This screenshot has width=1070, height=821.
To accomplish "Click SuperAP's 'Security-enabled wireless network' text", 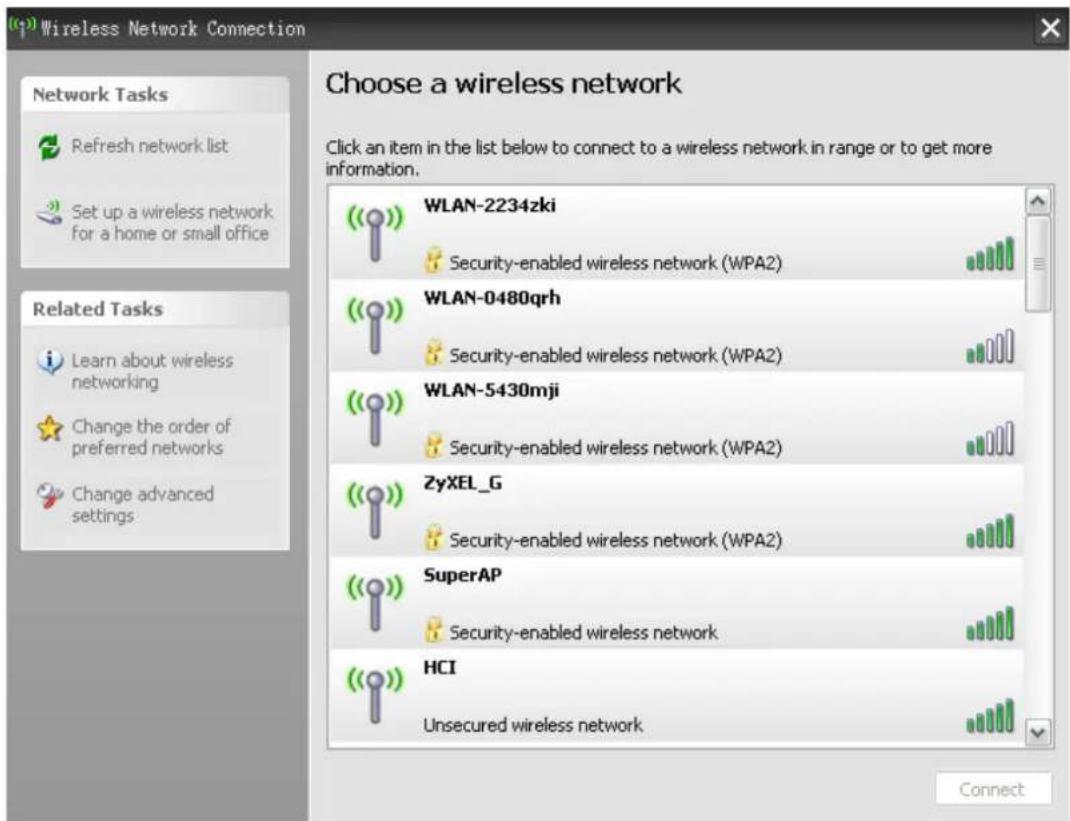I will [583, 633].
